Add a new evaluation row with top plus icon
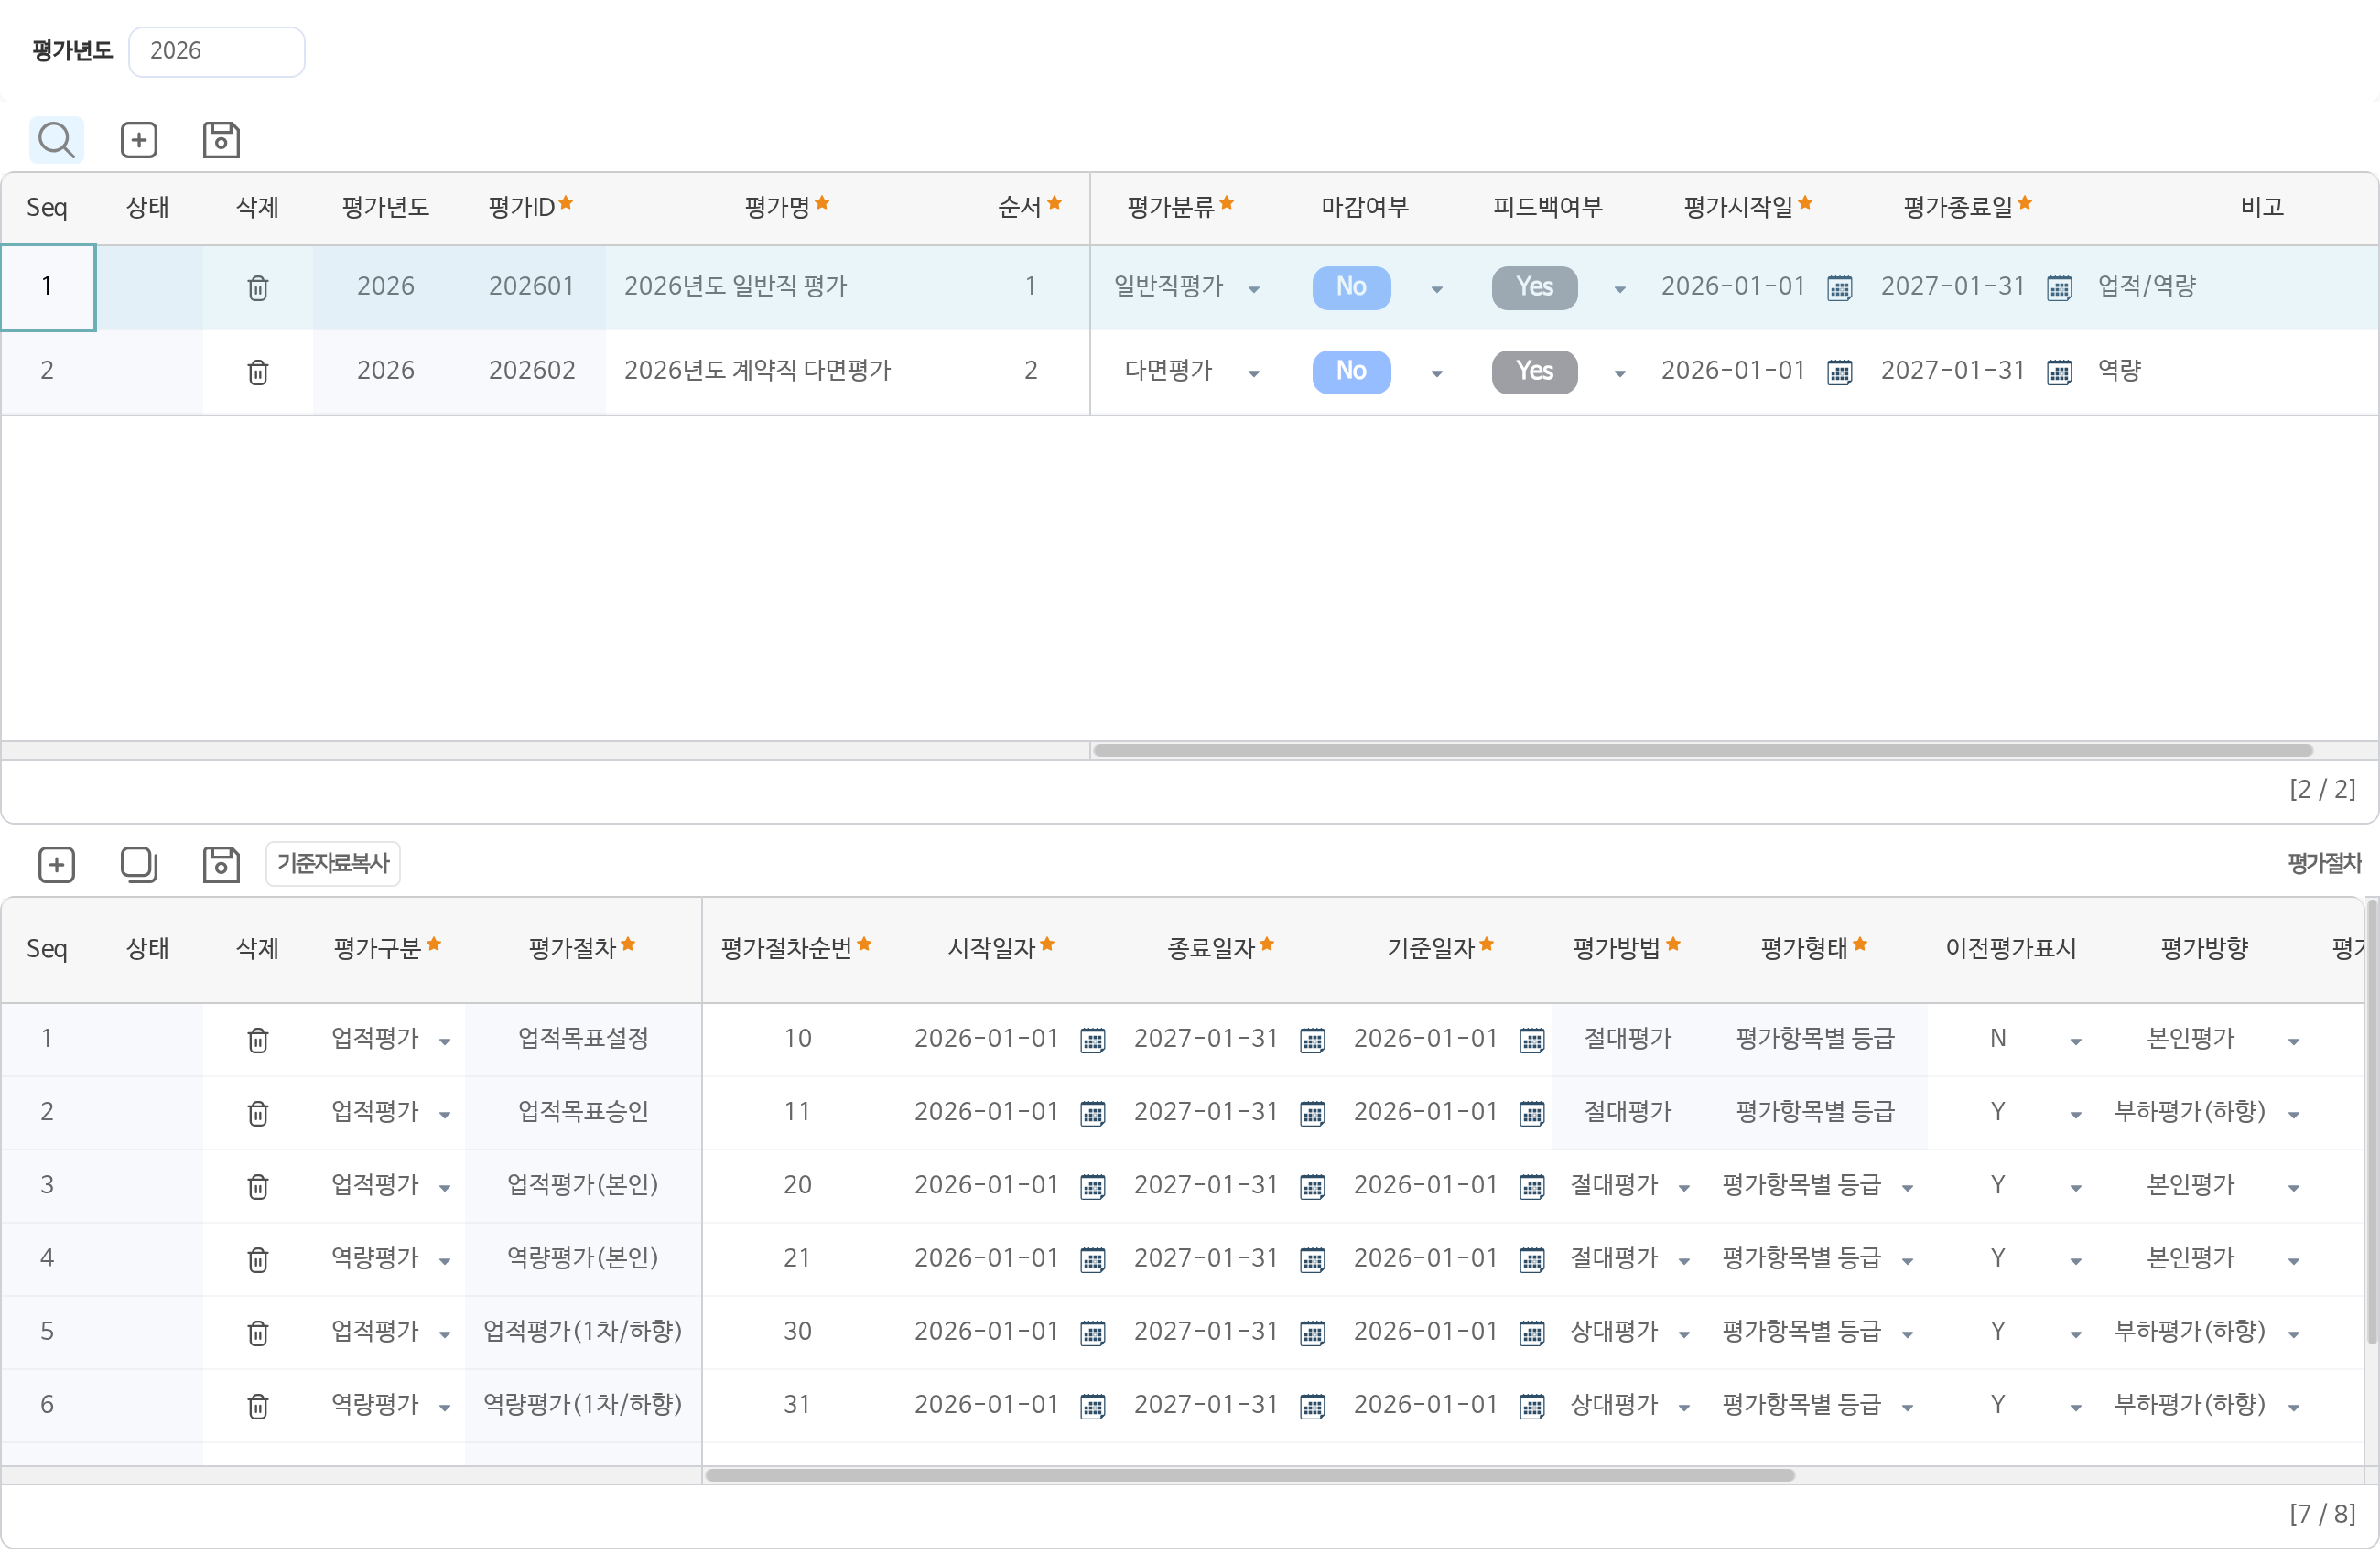2380x1554 pixels. 139,140
